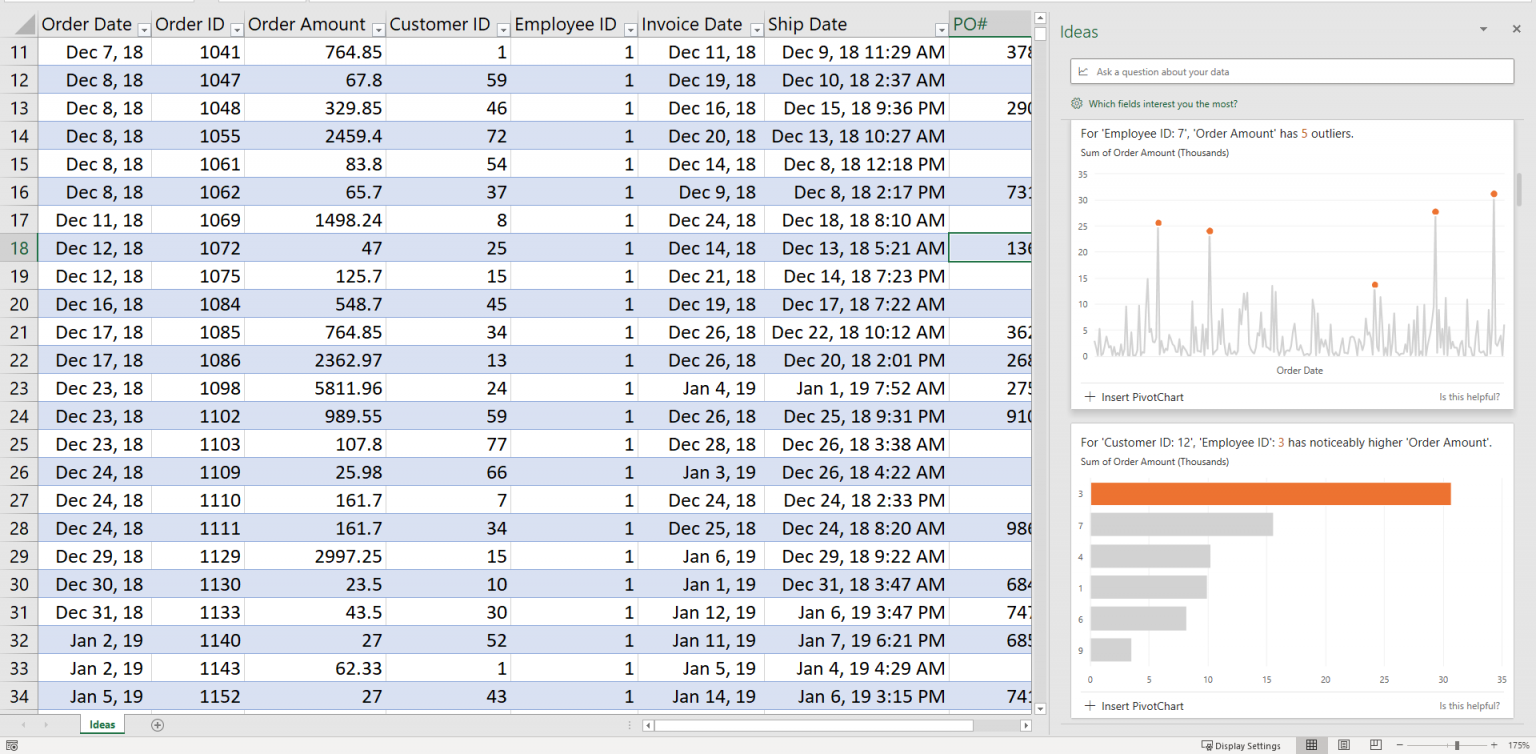The height and width of the screenshot is (754, 1536).
Task: Adjust the zoom level slider
Action: click(1456, 744)
